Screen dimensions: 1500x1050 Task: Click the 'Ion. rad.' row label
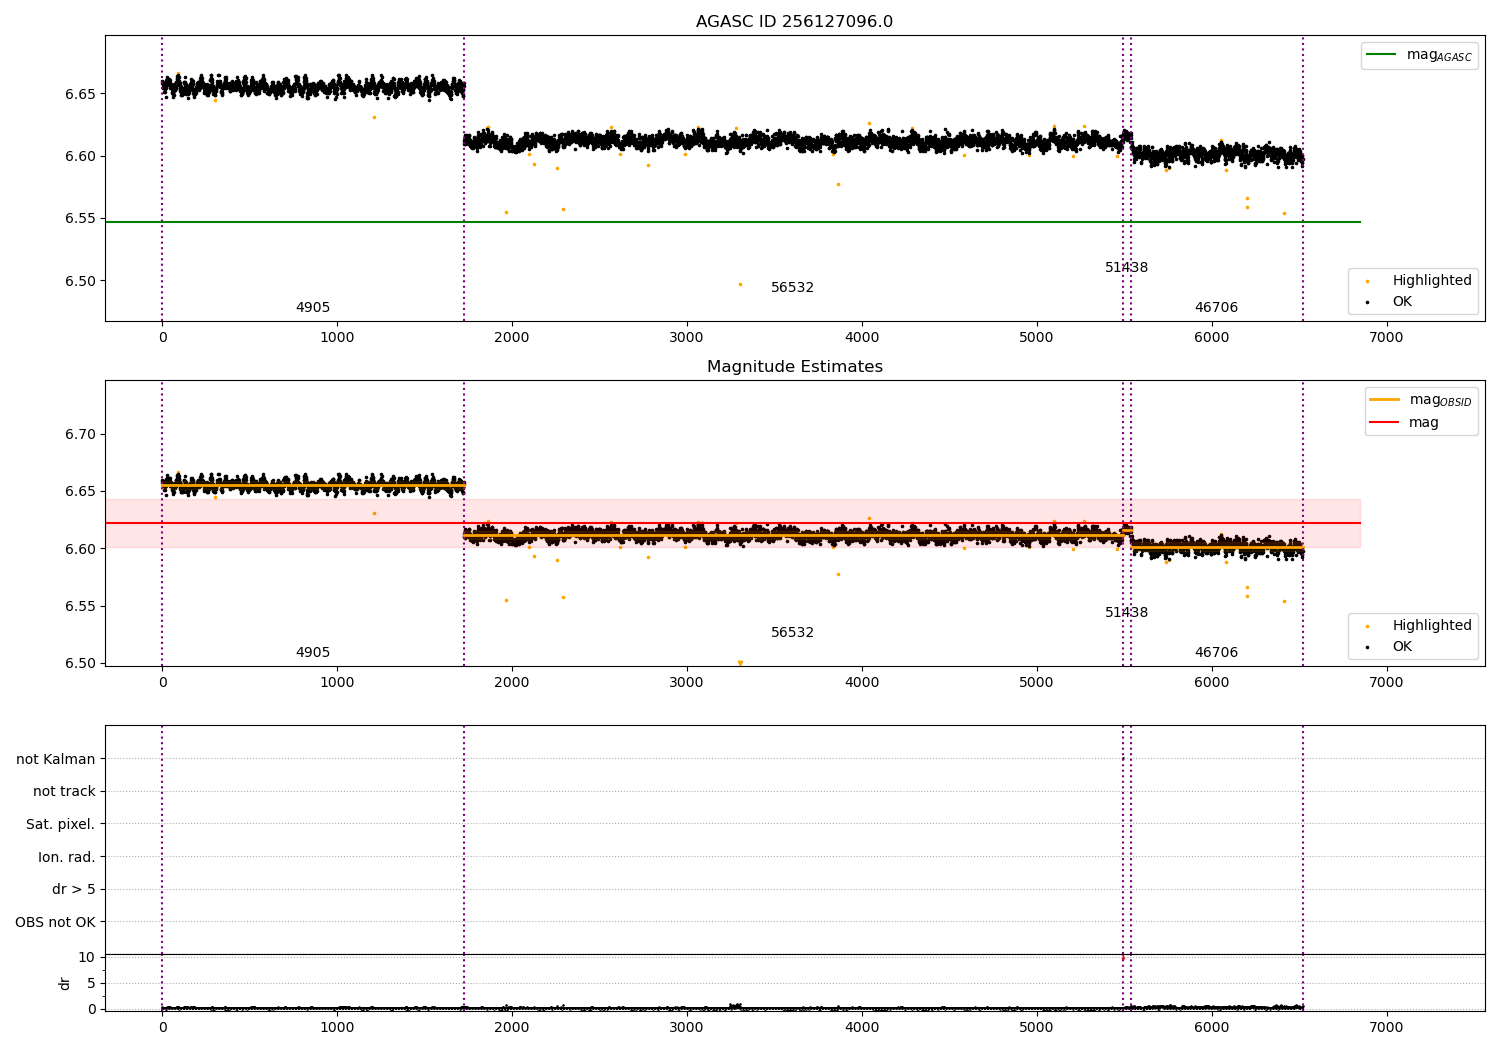point(67,858)
